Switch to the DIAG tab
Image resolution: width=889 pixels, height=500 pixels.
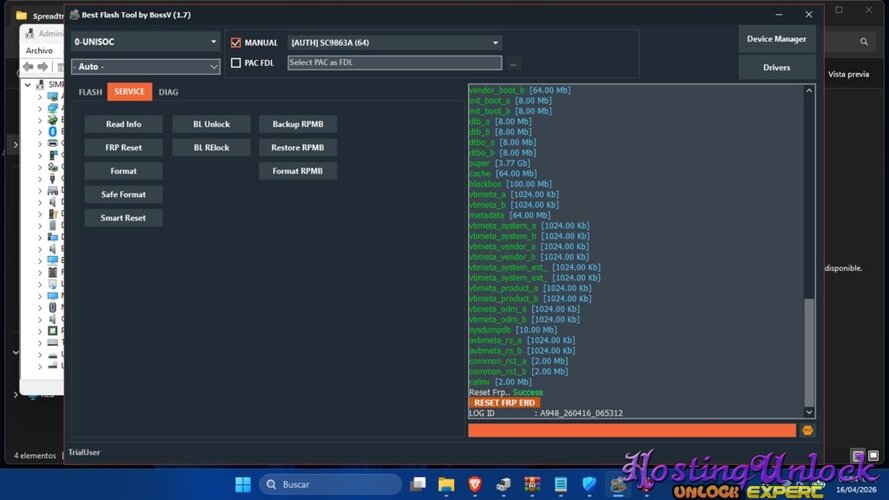[168, 92]
